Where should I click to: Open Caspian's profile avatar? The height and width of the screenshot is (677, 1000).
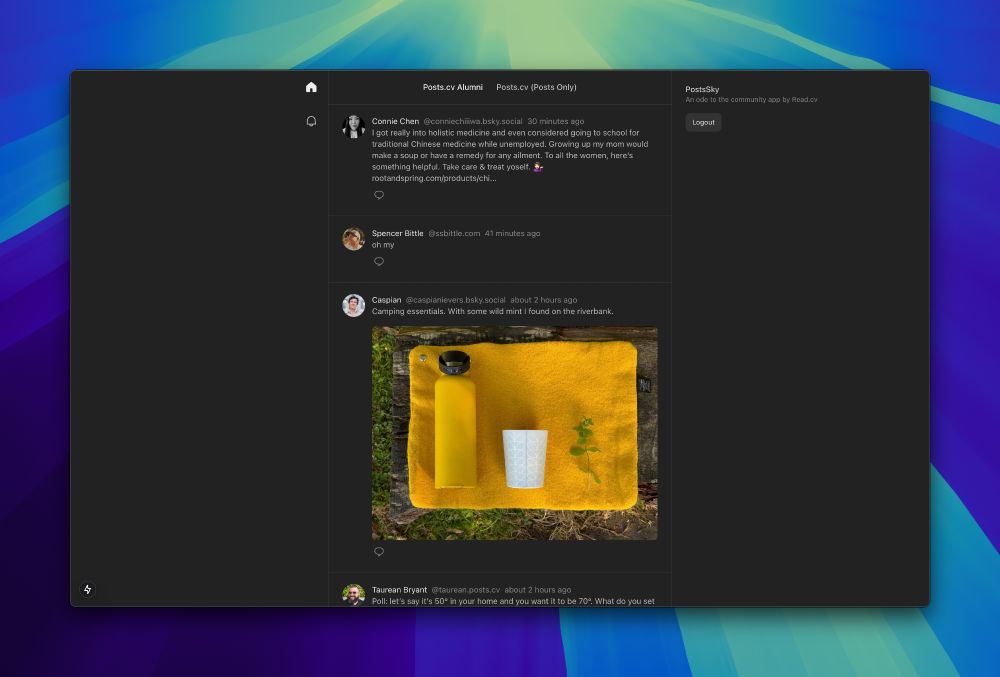pos(353,305)
